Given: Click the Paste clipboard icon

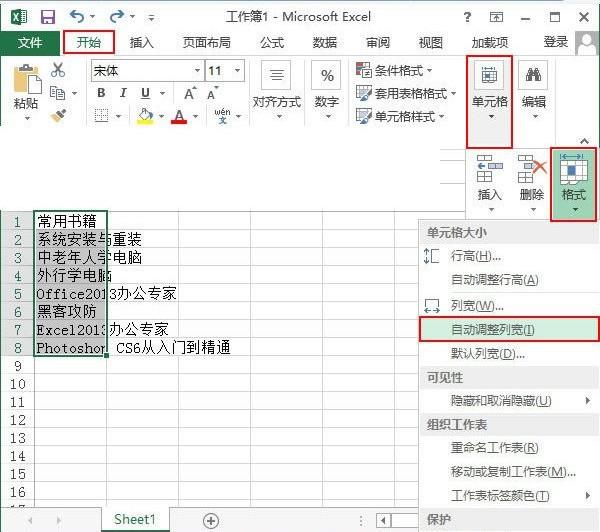Looking at the screenshot, I should click(x=27, y=80).
